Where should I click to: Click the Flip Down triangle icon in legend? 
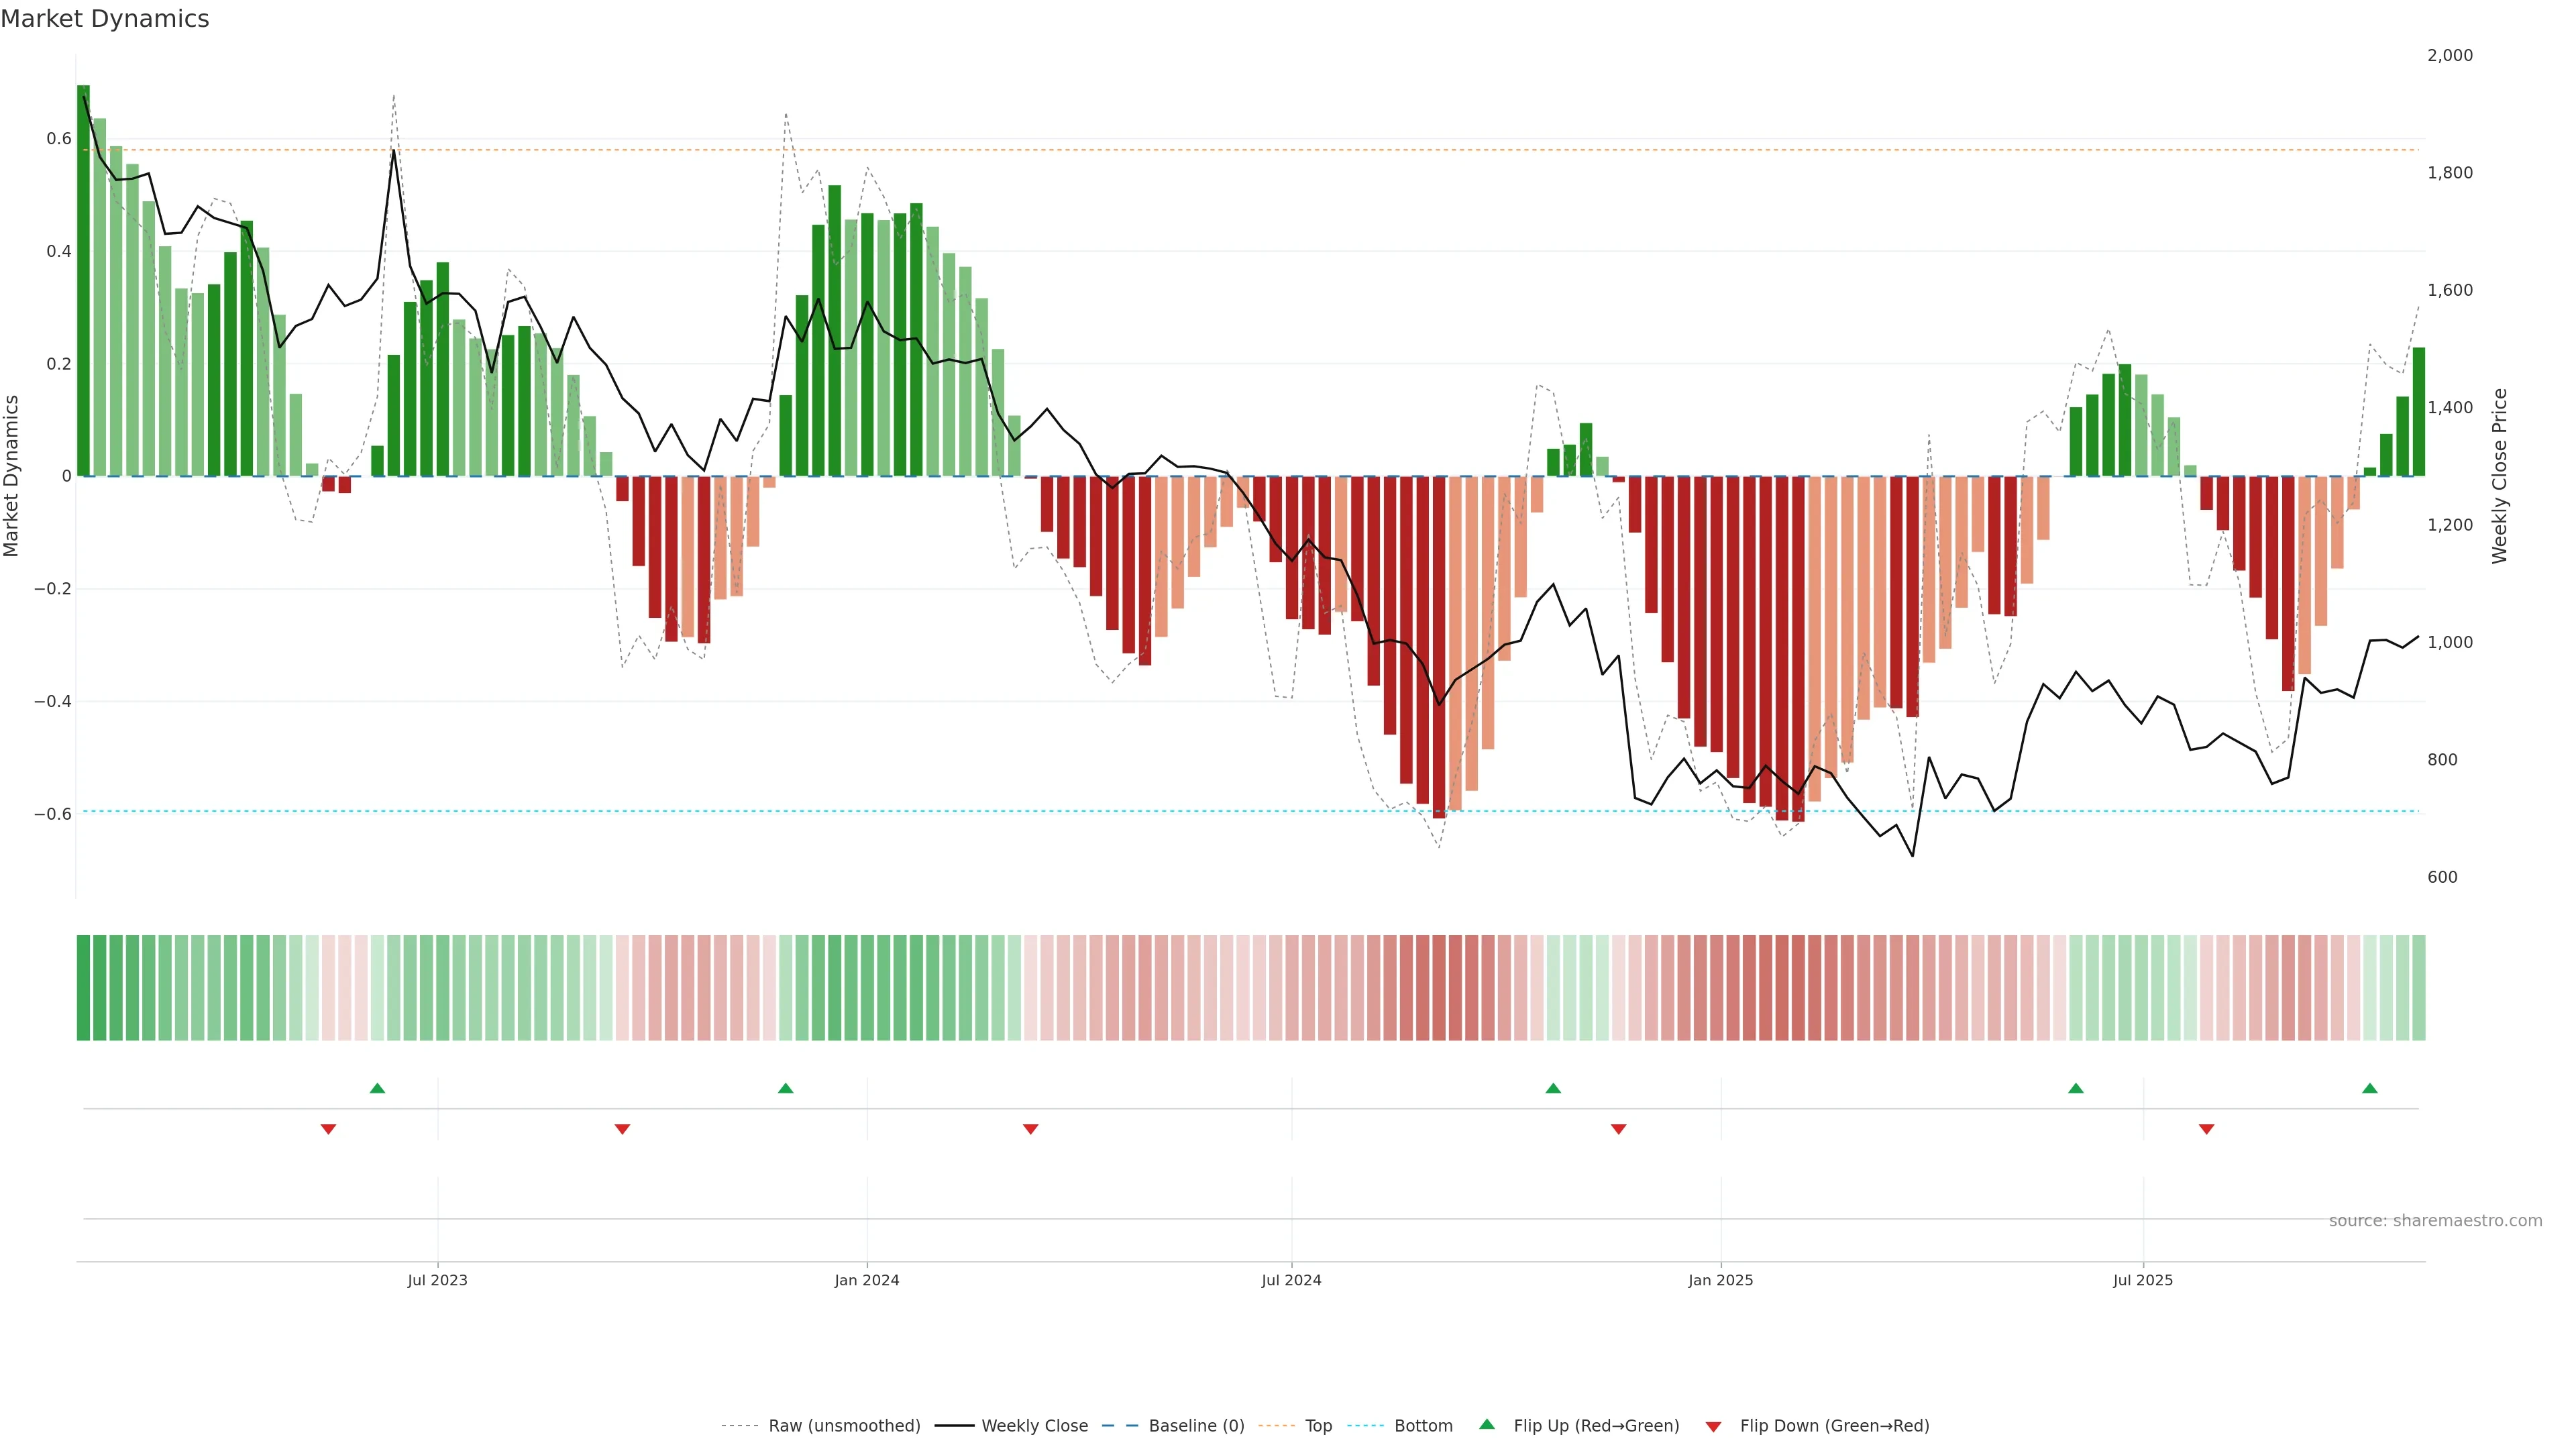pyautogui.click(x=1713, y=1426)
